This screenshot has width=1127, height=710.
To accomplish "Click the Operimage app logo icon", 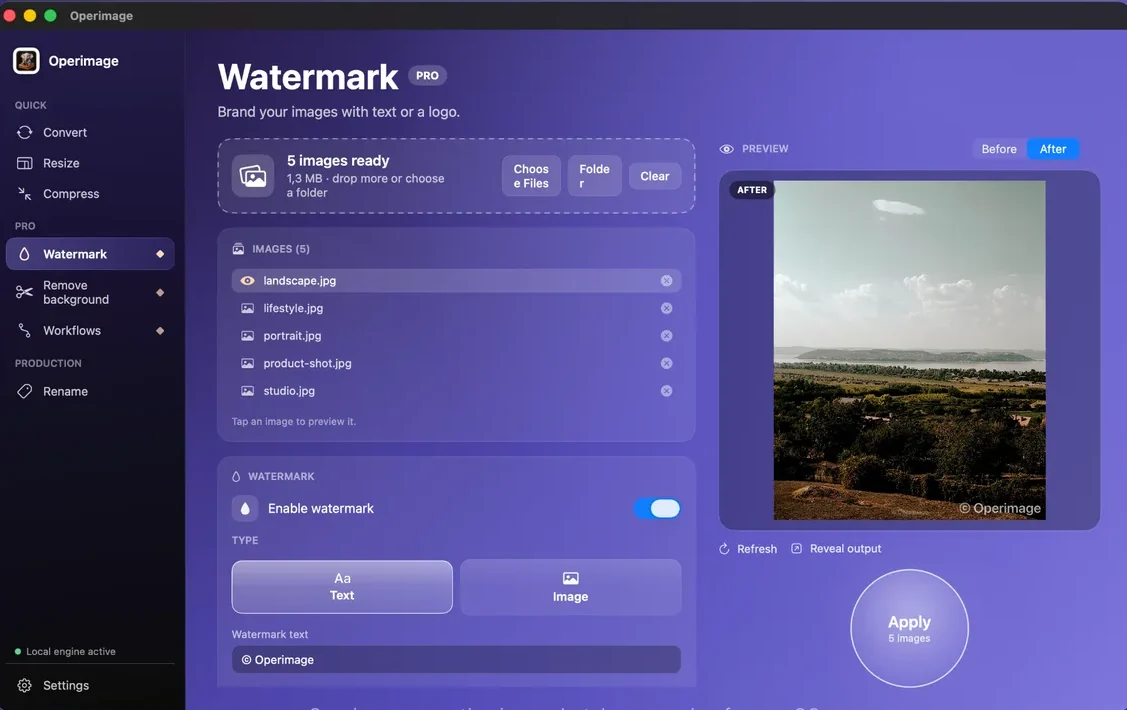I will [x=26, y=60].
